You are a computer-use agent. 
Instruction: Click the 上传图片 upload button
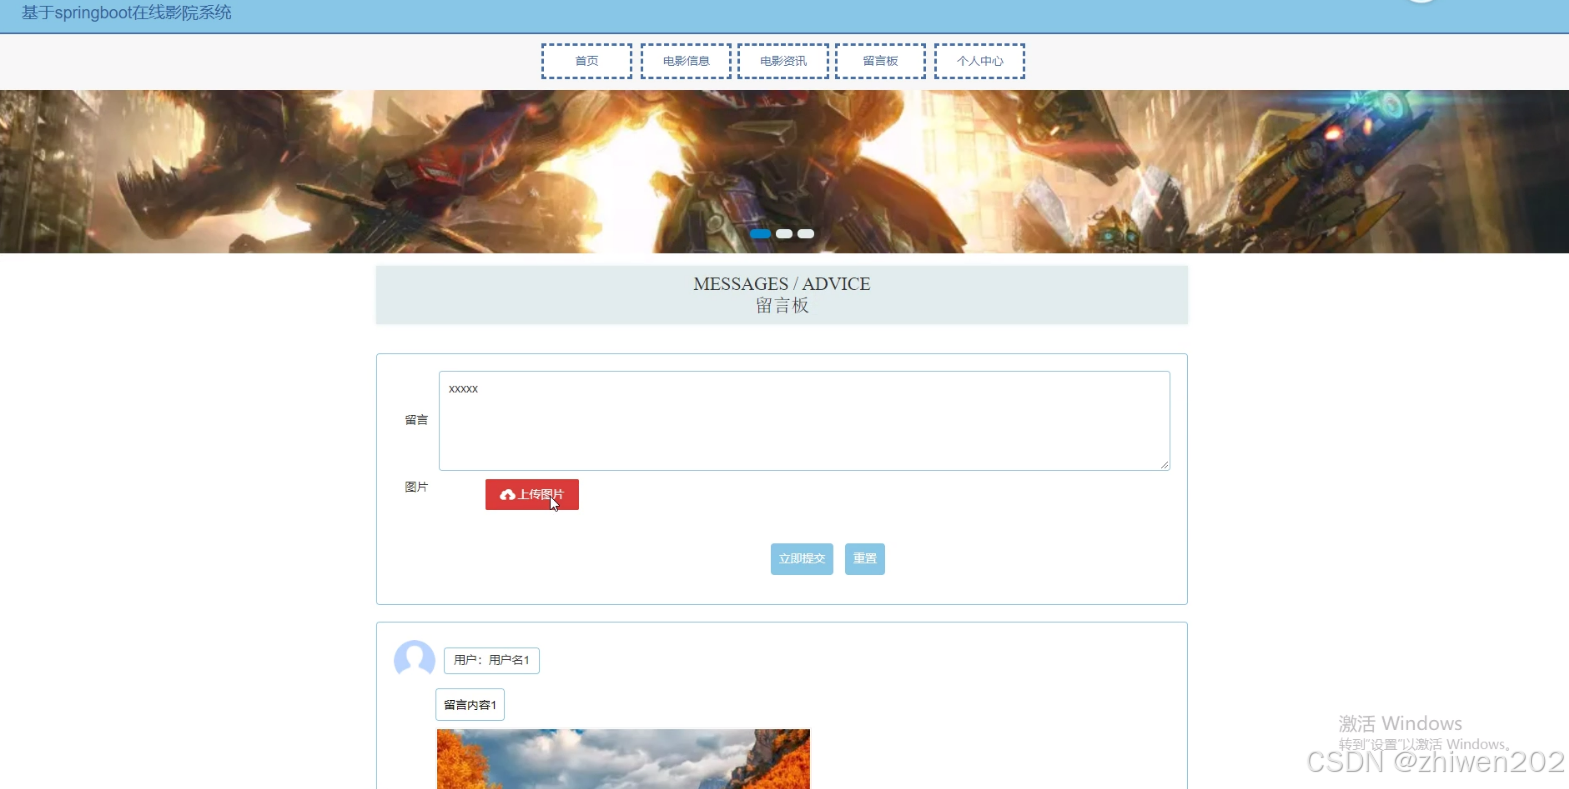(x=532, y=494)
